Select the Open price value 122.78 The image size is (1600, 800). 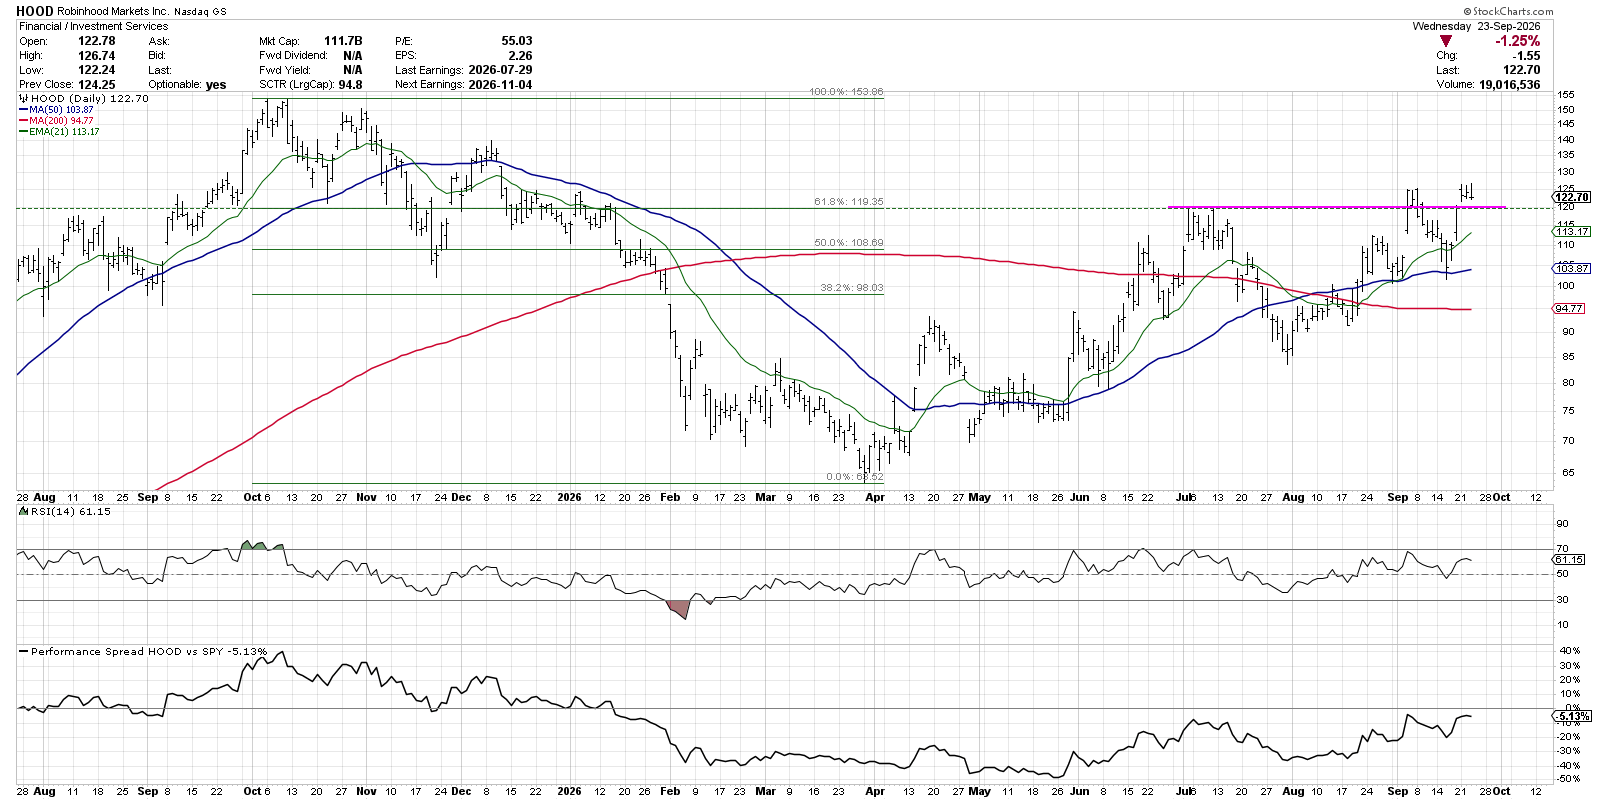tap(97, 41)
